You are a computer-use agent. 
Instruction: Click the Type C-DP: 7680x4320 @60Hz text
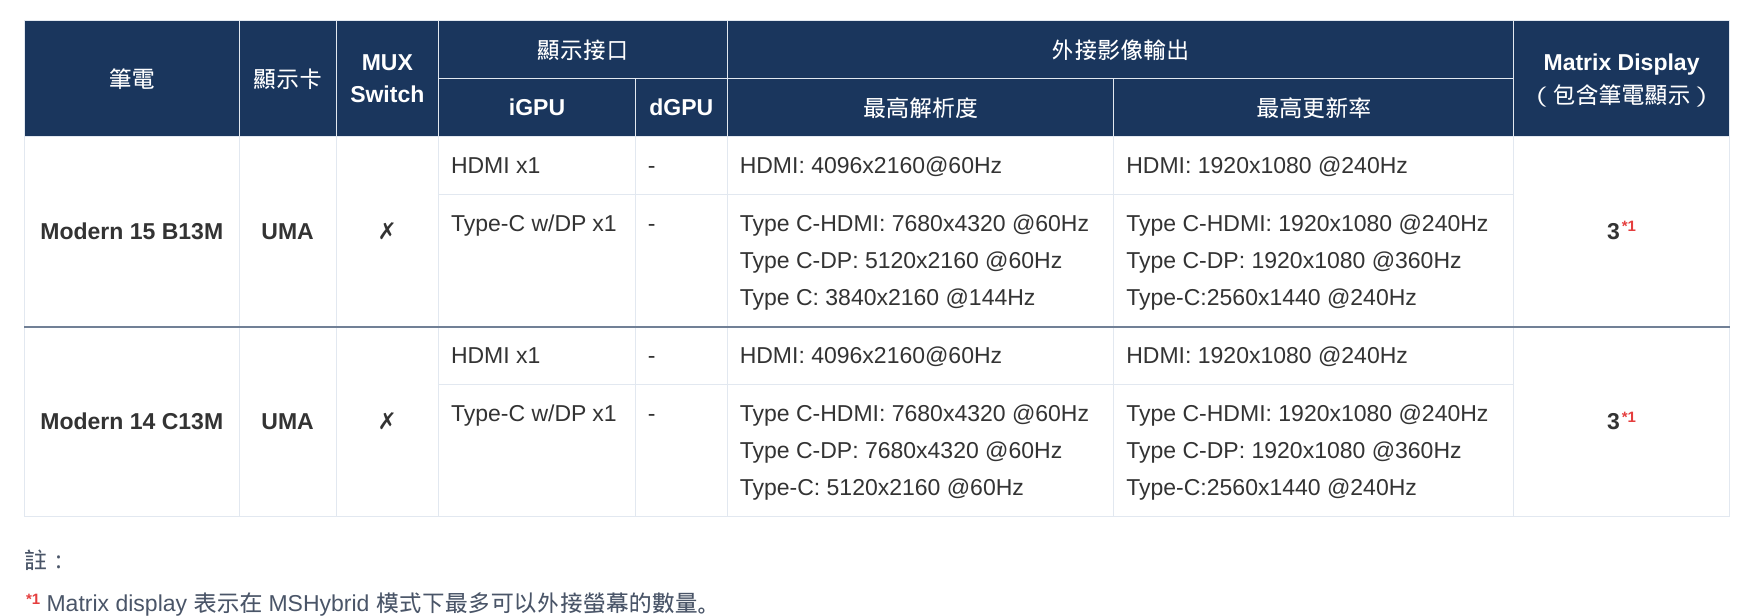pyautogui.click(x=900, y=450)
